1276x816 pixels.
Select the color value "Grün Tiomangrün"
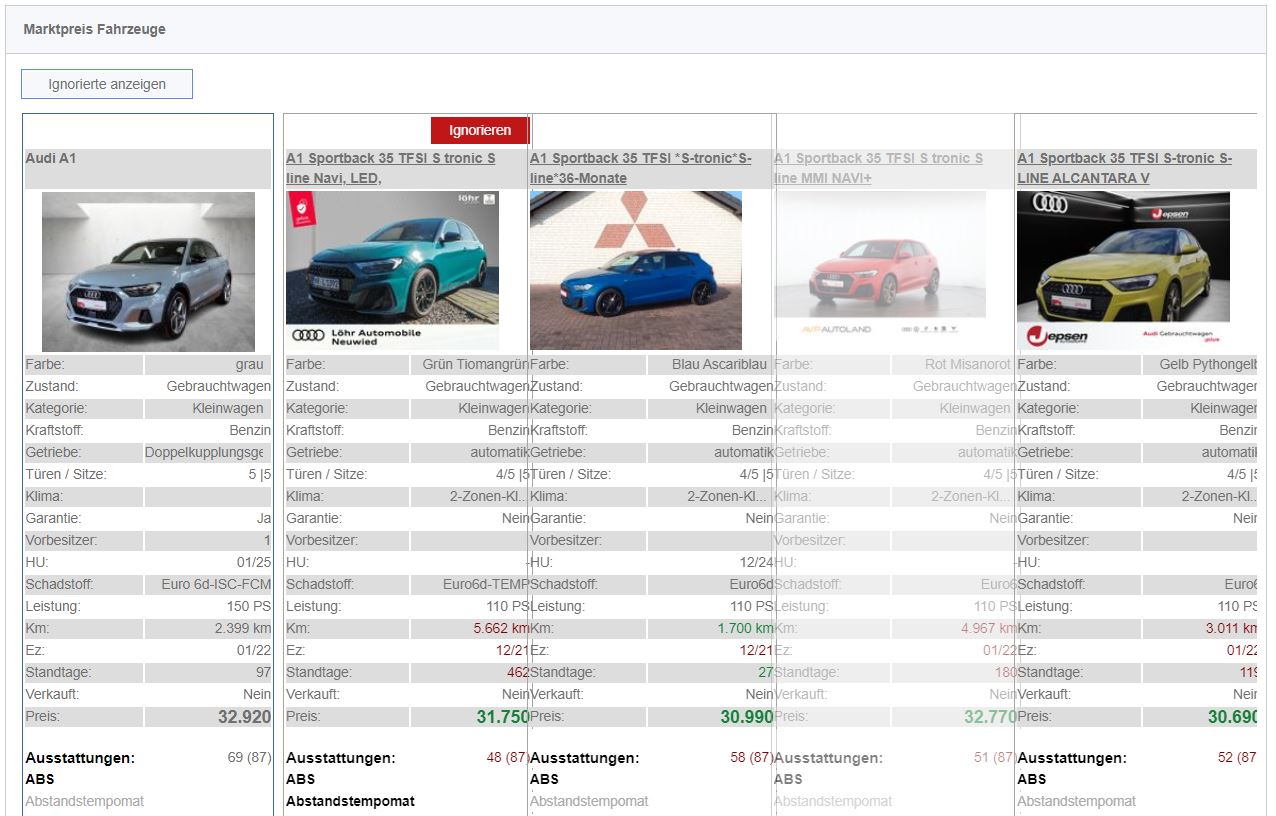pyautogui.click(x=476, y=365)
